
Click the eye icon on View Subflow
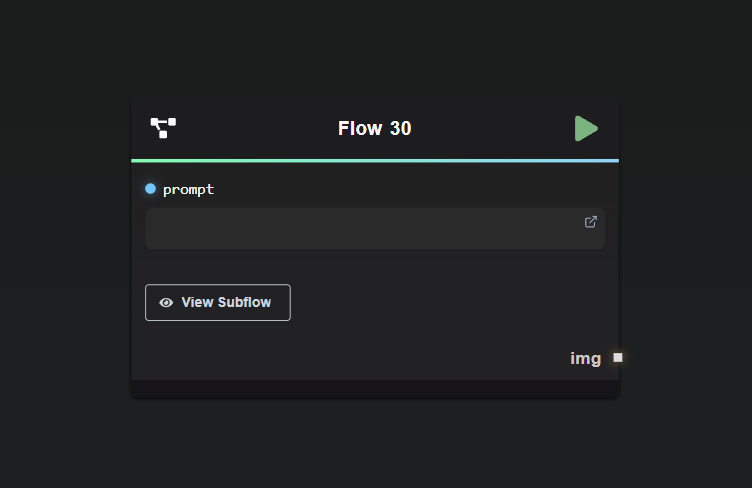point(166,303)
